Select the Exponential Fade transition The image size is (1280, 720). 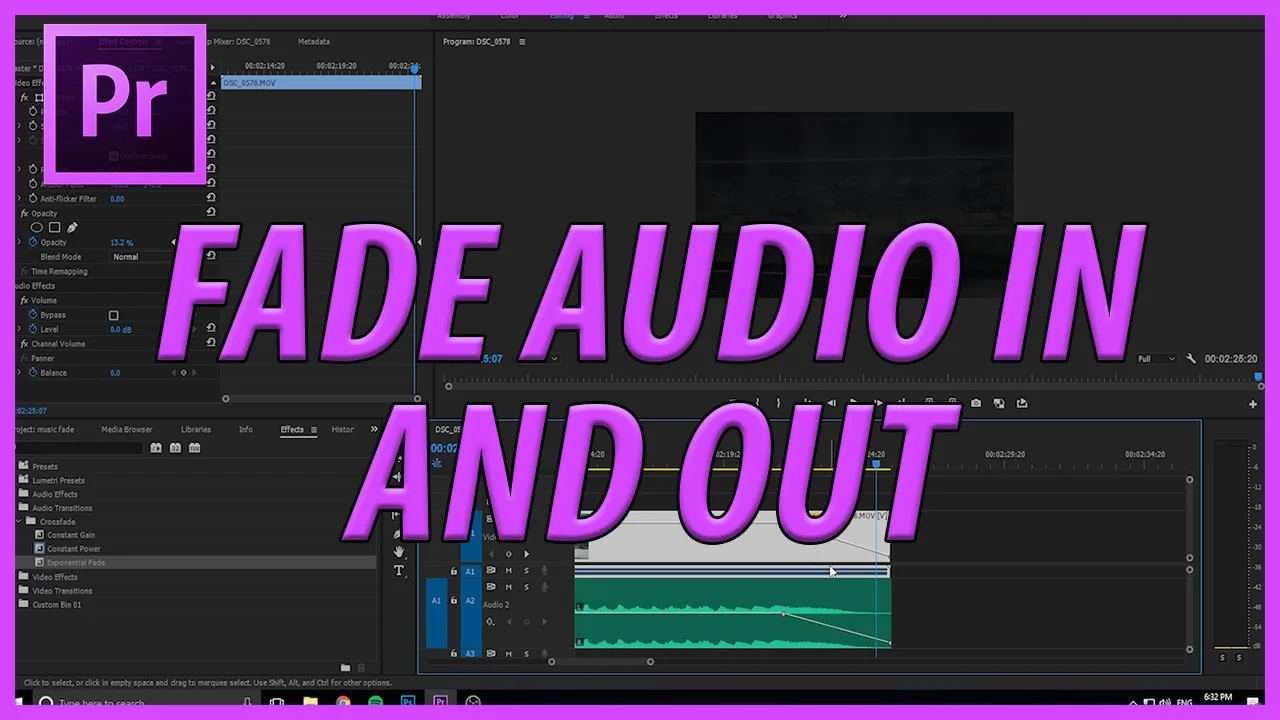coord(76,562)
